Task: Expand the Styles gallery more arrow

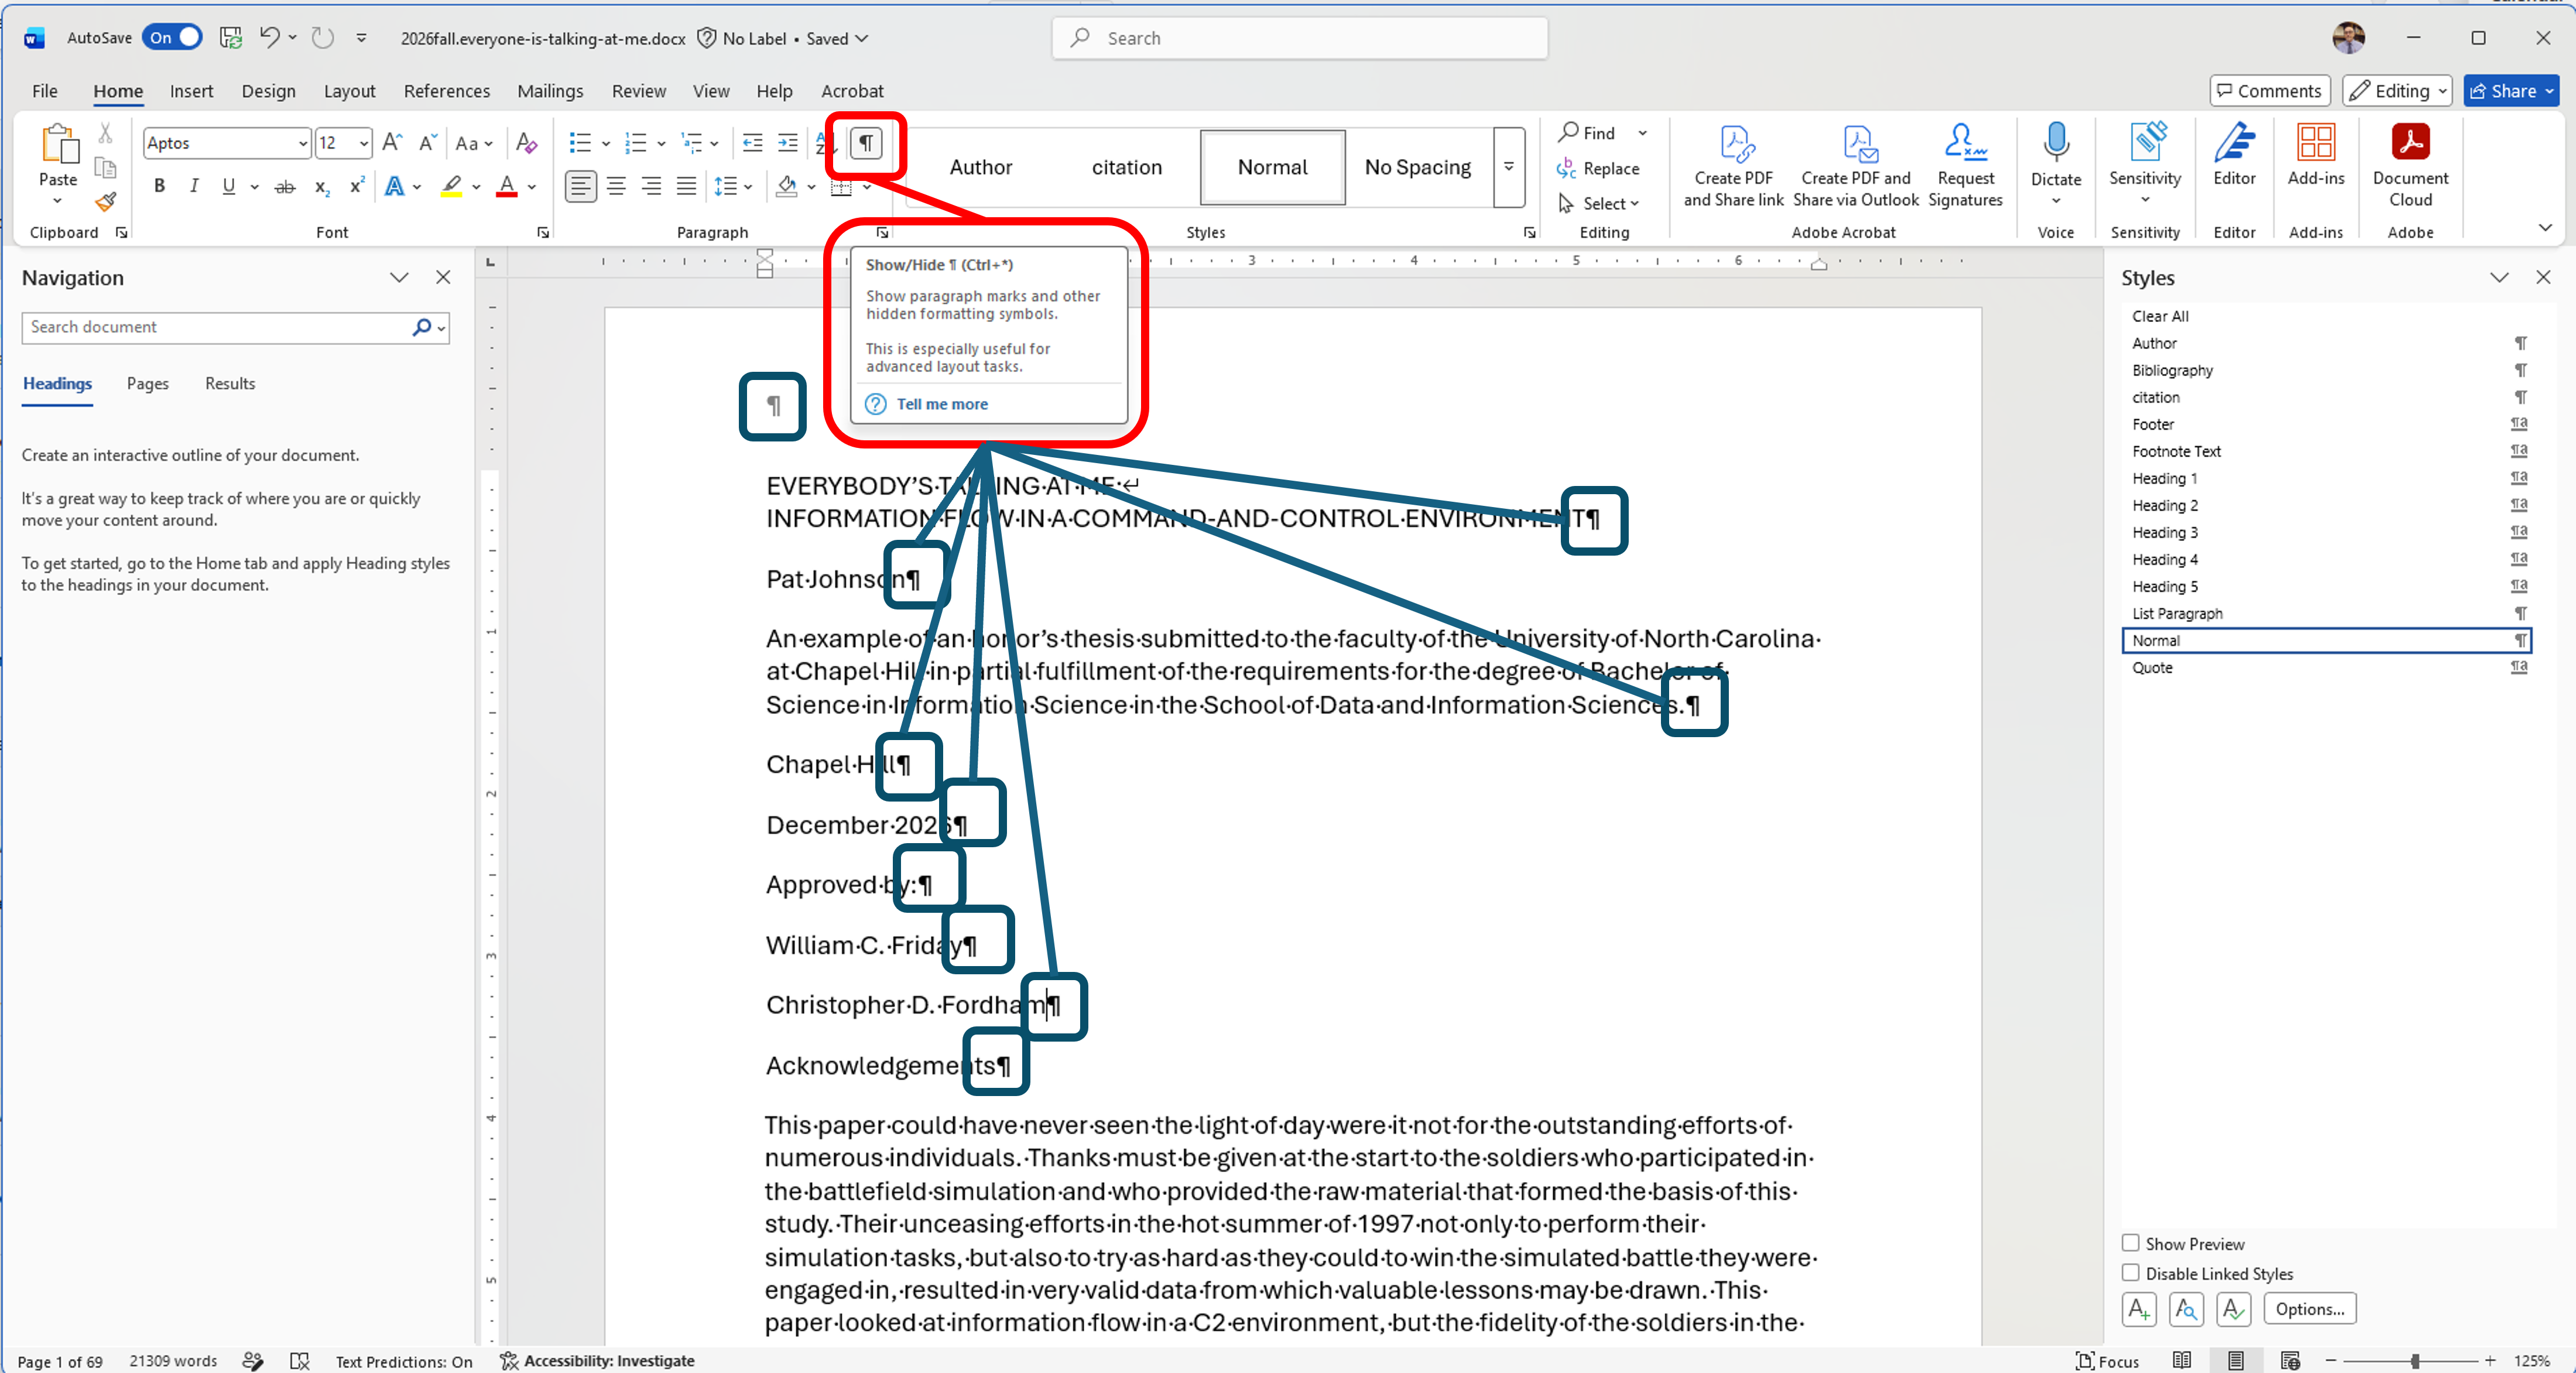Action: [1509, 167]
